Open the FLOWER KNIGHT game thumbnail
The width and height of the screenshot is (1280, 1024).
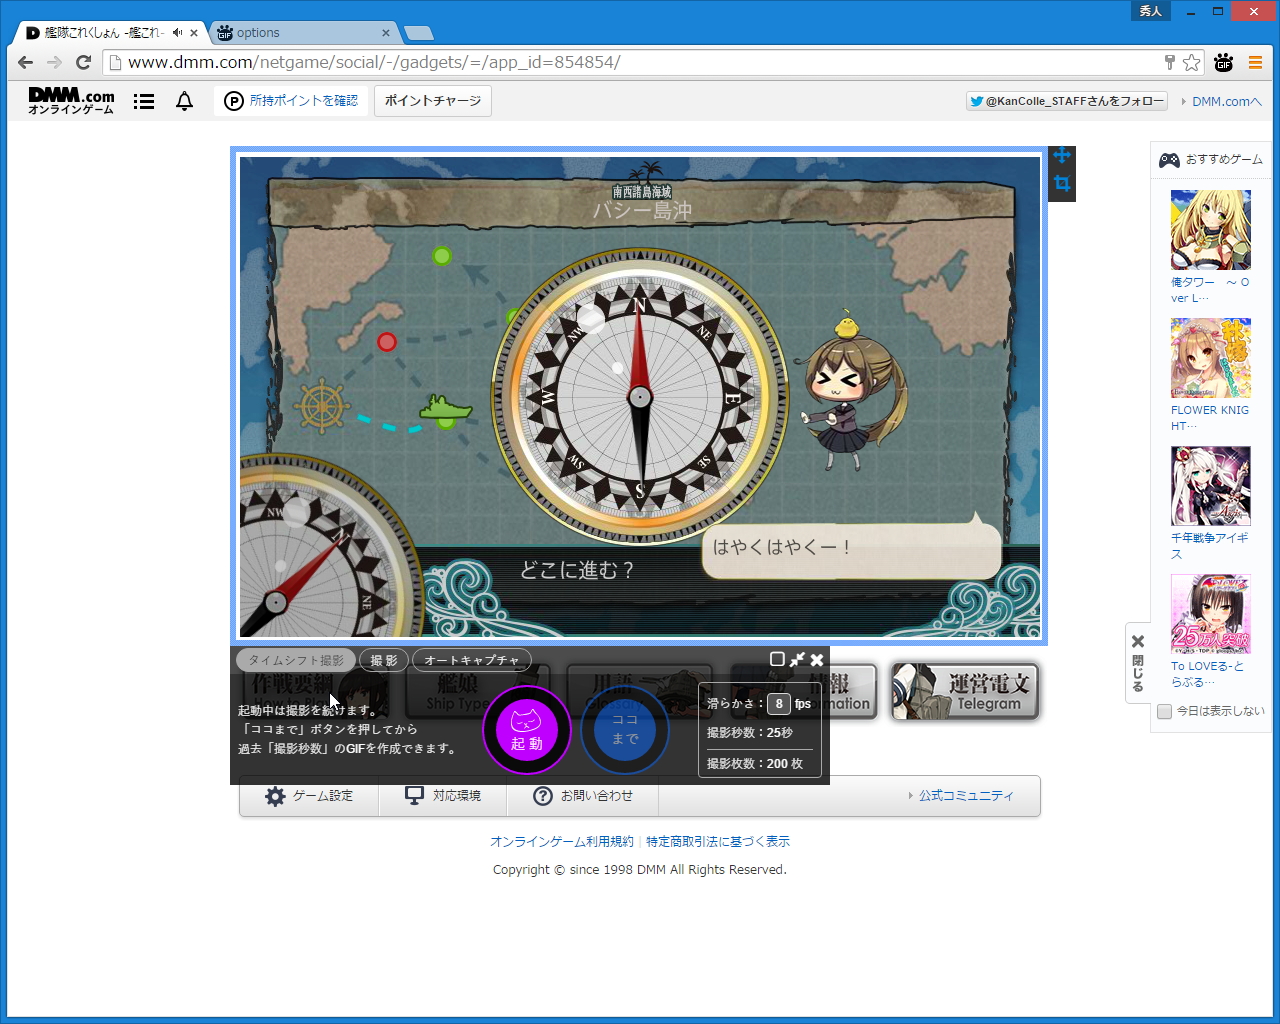pos(1211,358)
